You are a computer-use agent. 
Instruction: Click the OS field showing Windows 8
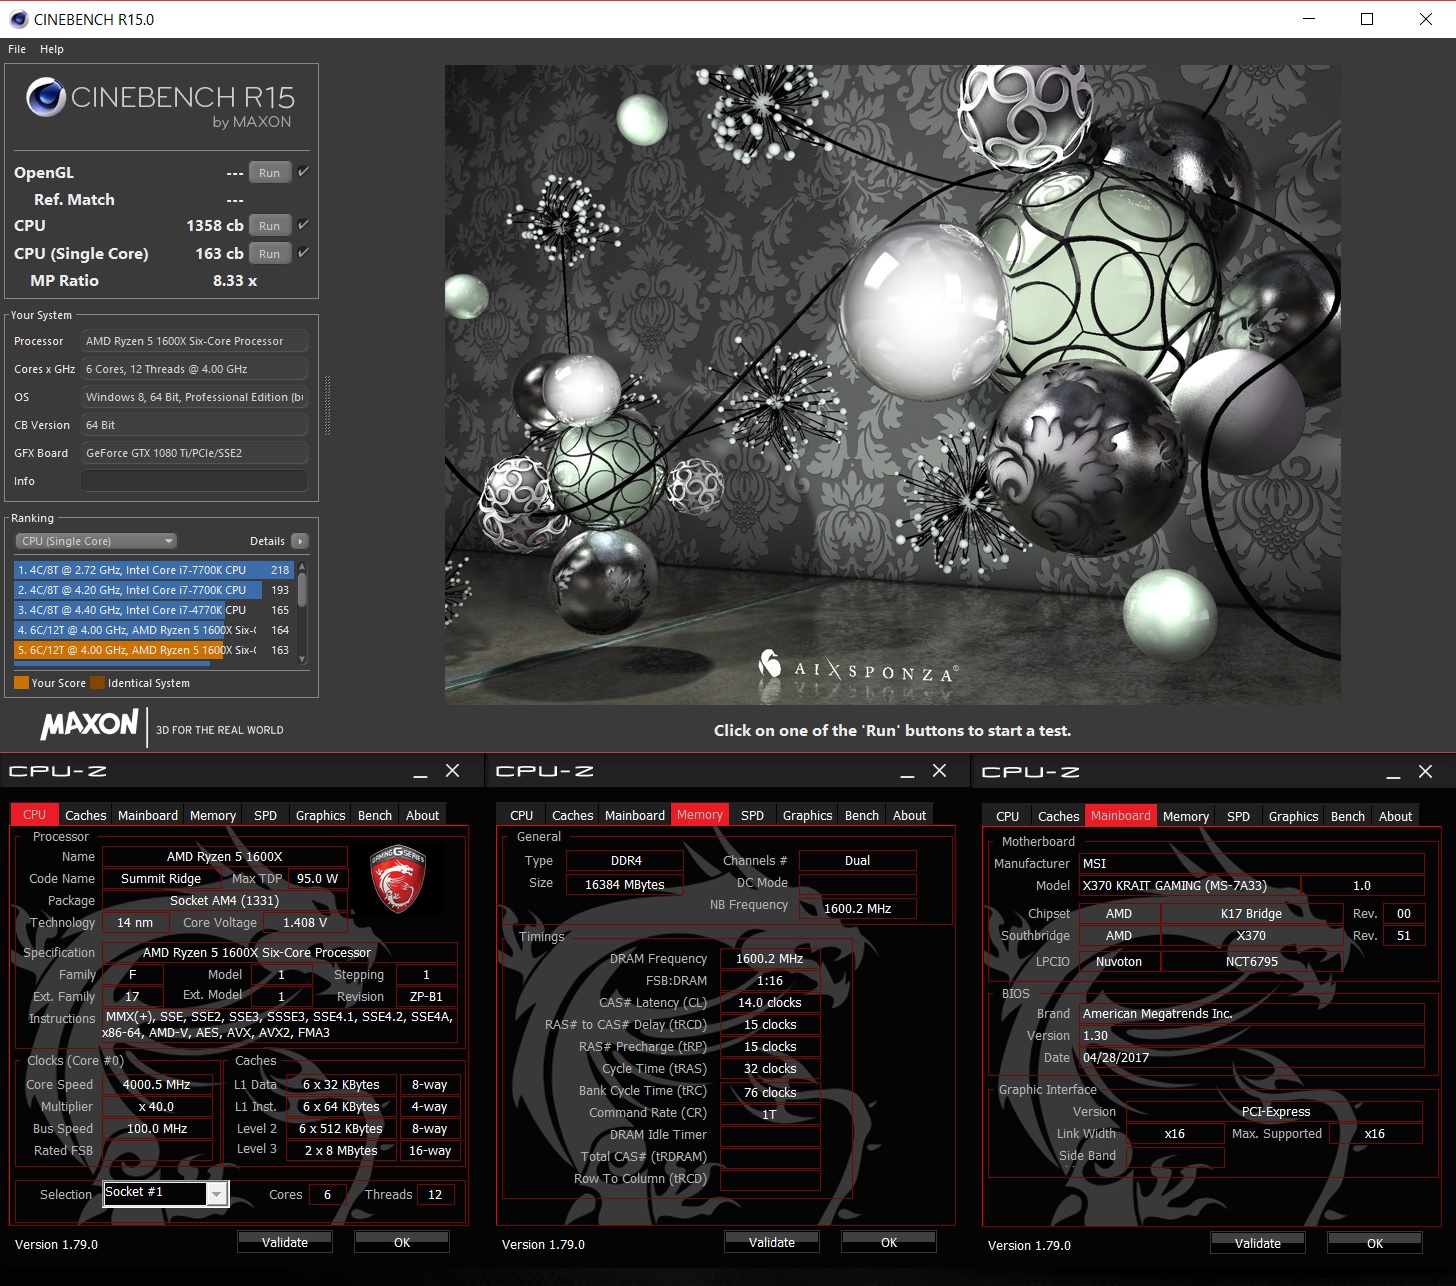[194, 397]
